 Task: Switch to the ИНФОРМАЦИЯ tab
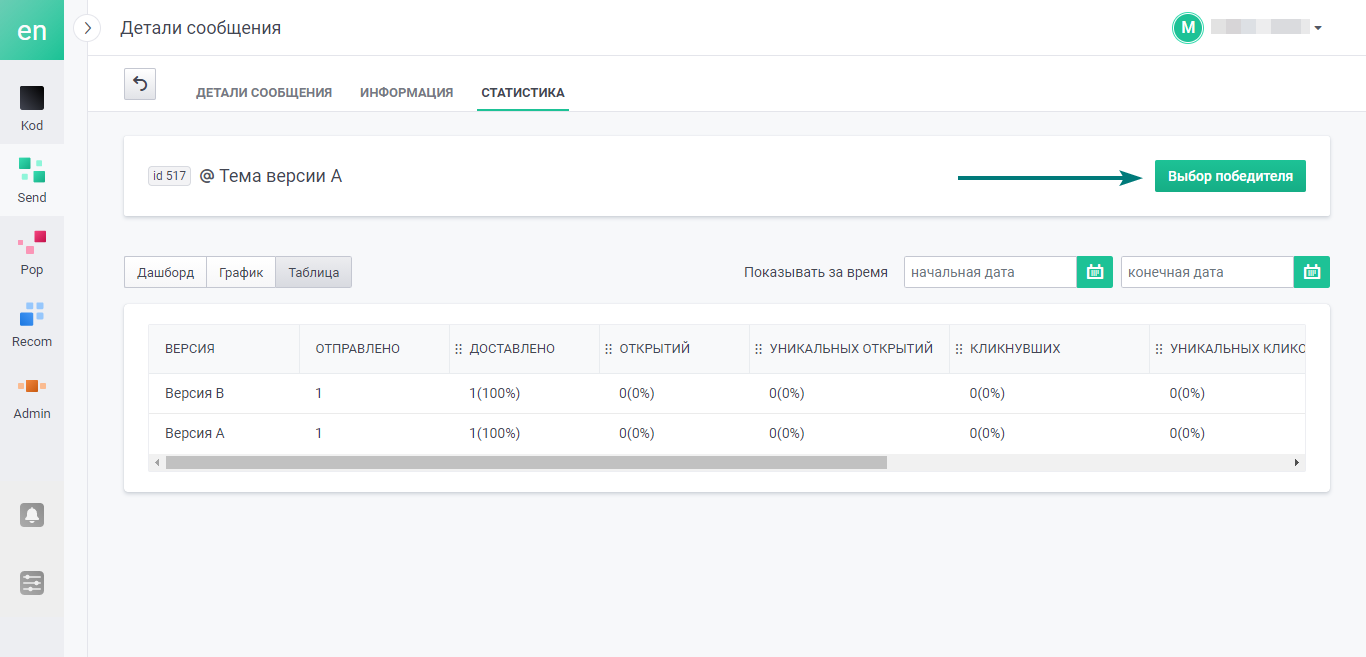(407, 93)
